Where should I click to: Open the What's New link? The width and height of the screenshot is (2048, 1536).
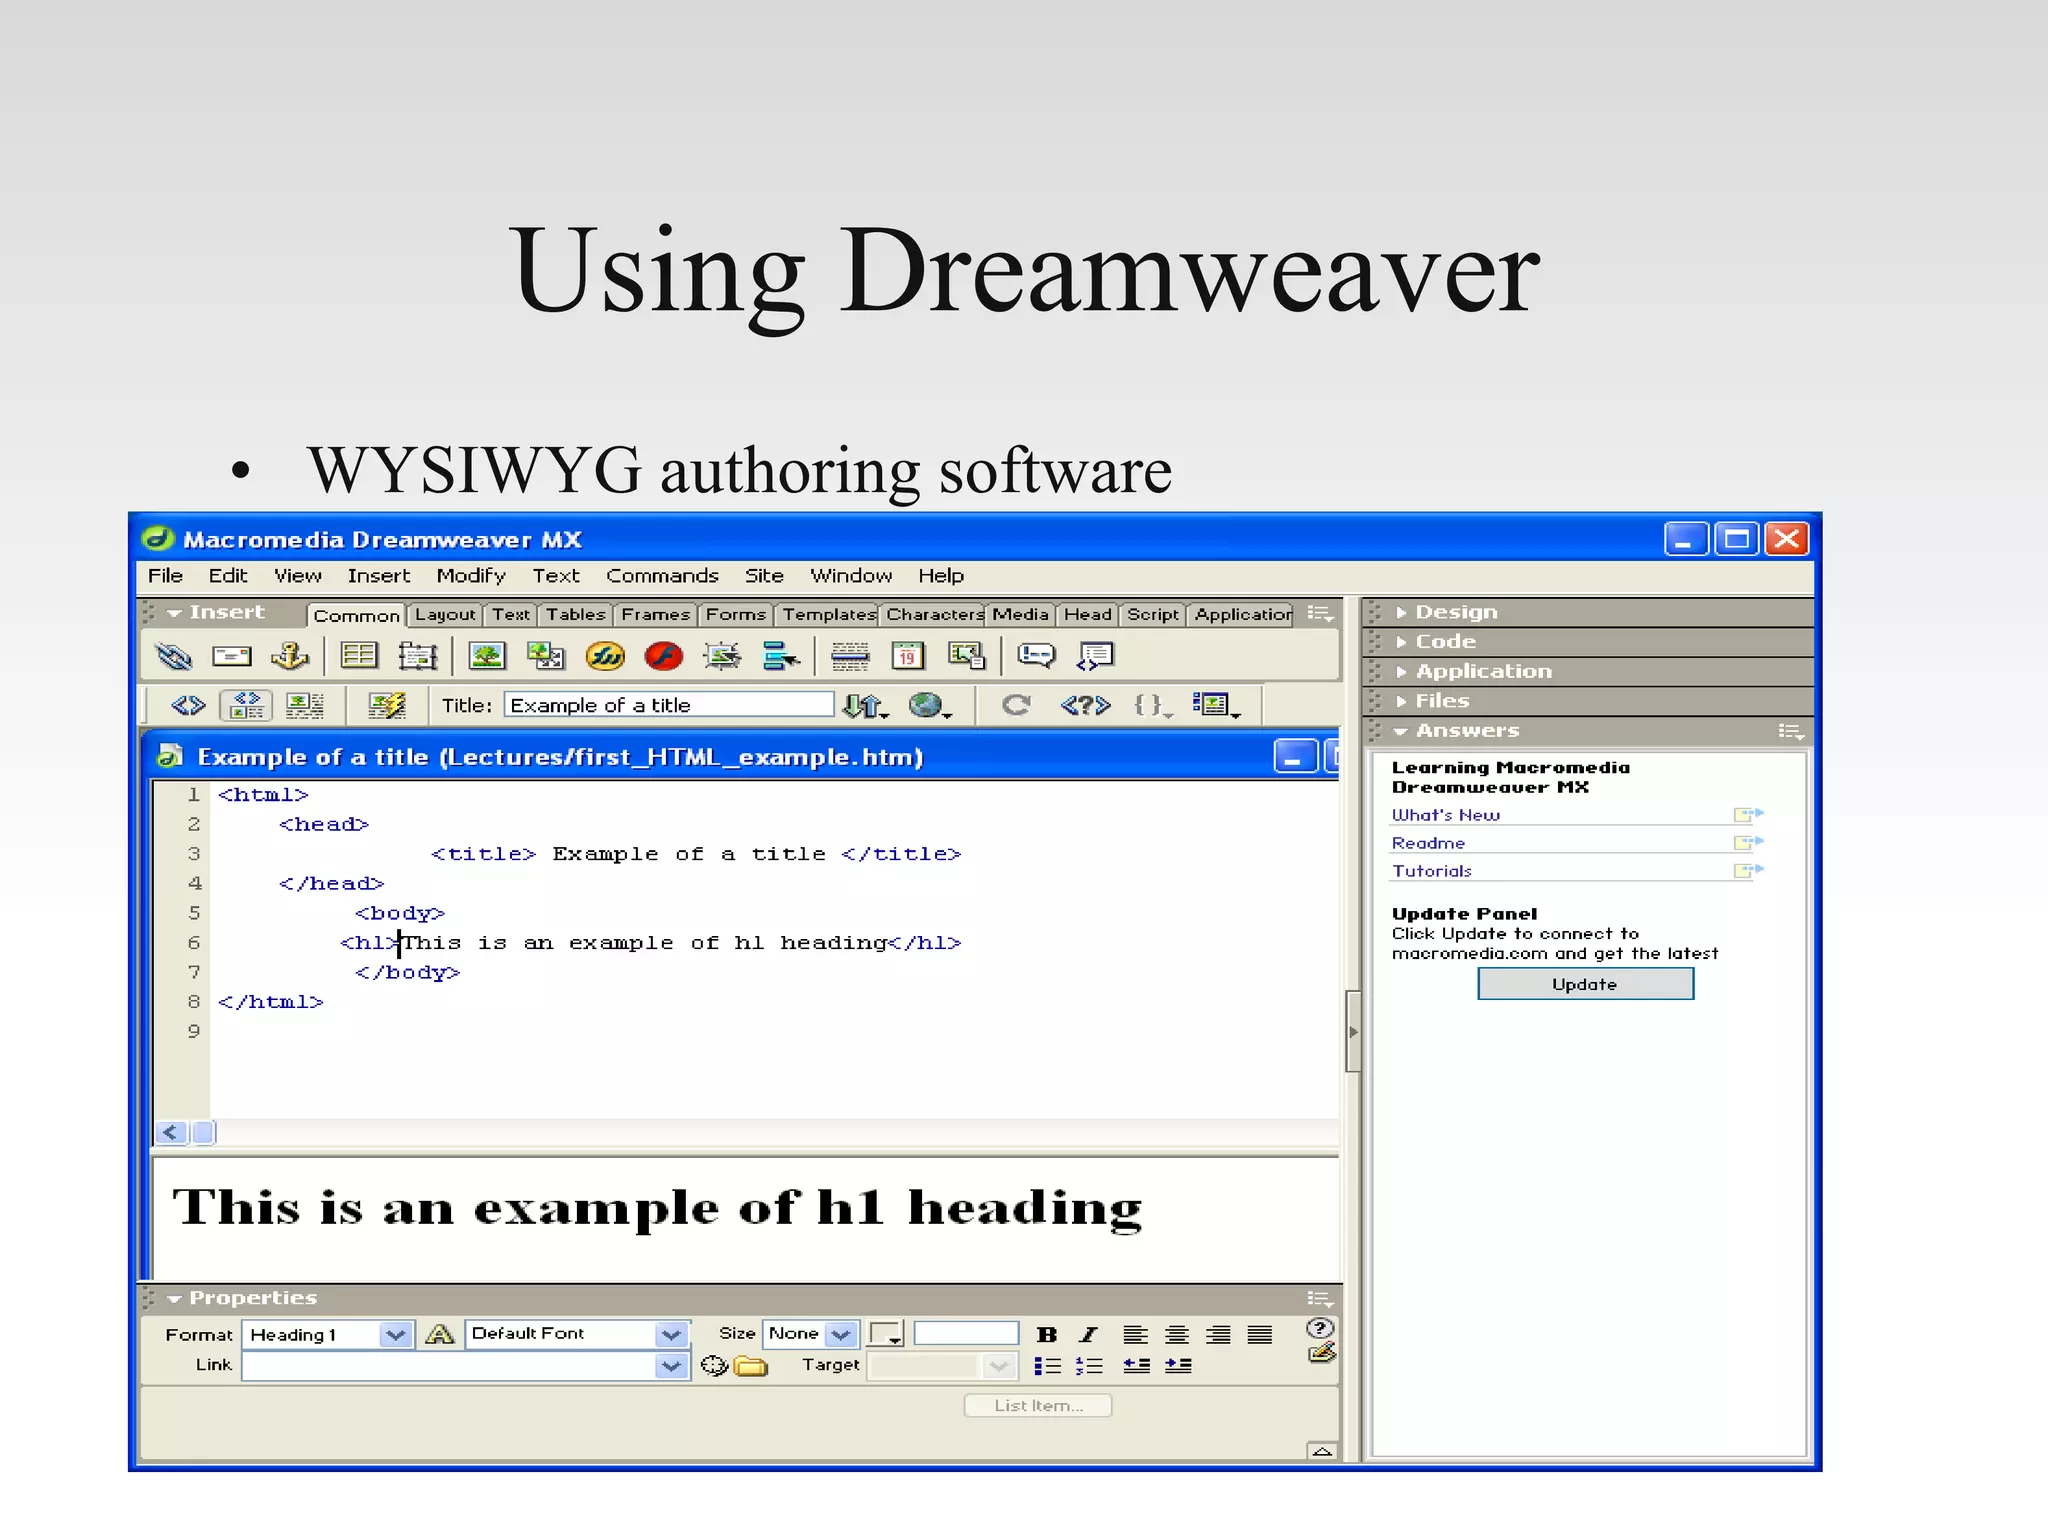(1446, 816)
